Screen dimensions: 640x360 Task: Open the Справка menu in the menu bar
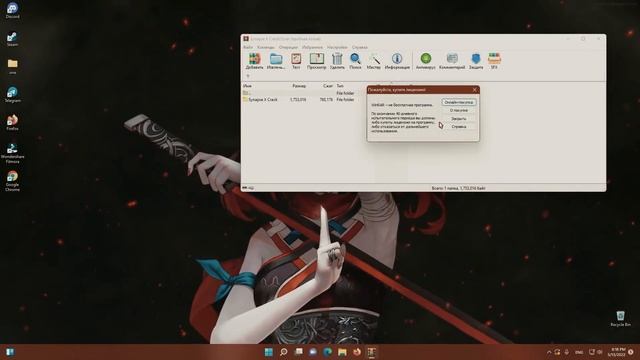tap(360, 47)
